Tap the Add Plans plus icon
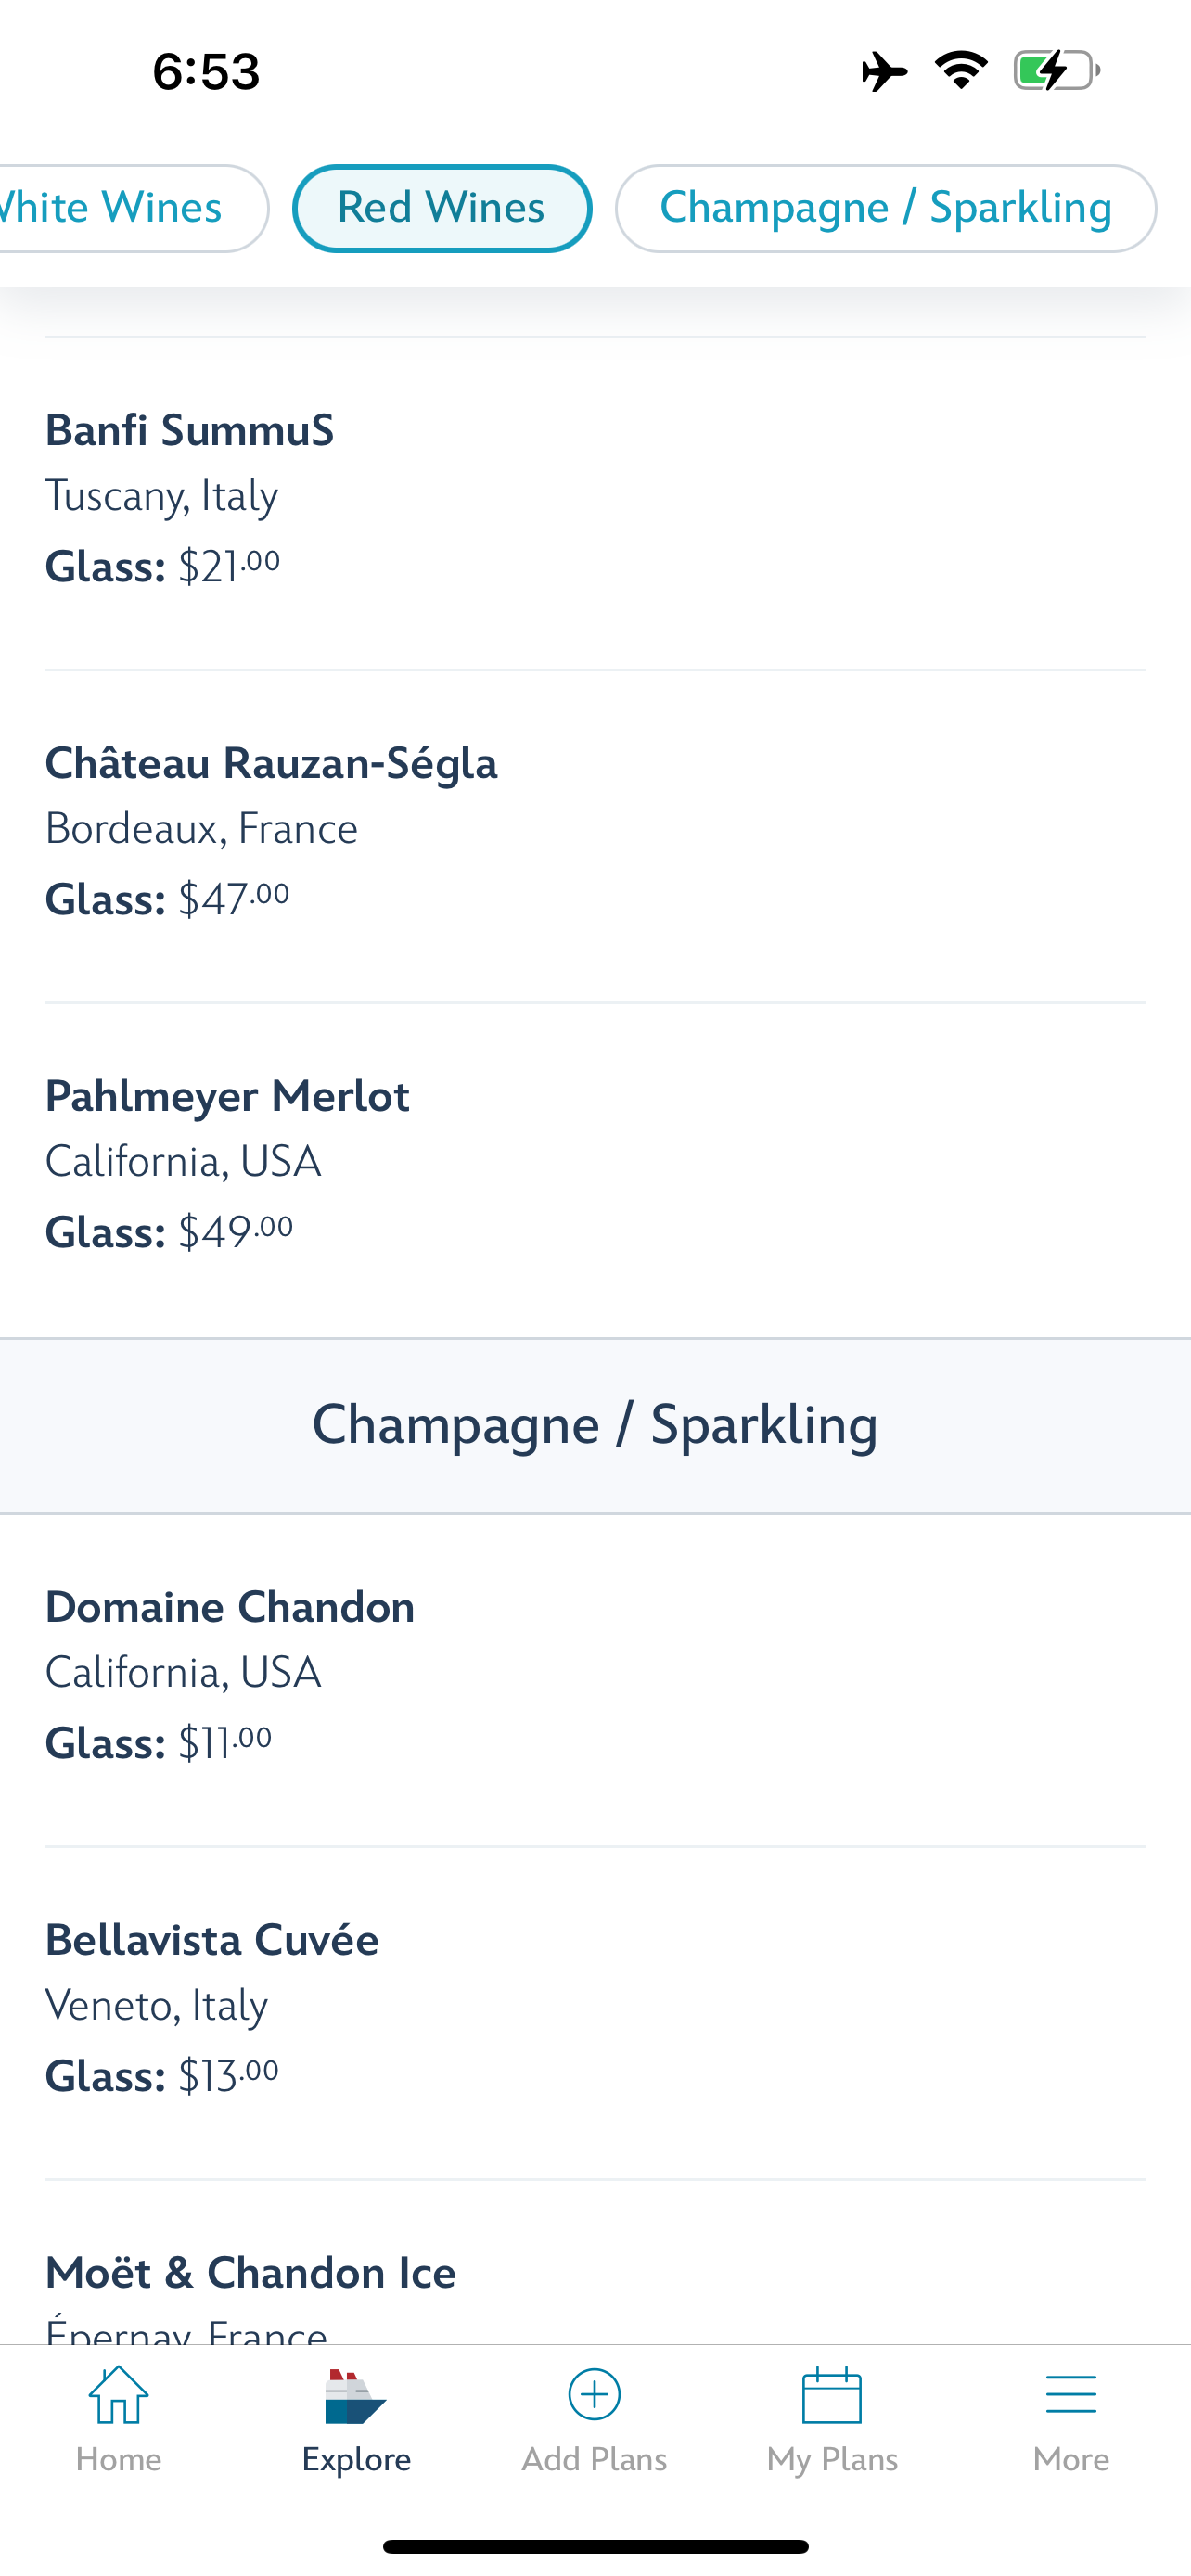1191x2576 pixels. (x=594, y=2394)
